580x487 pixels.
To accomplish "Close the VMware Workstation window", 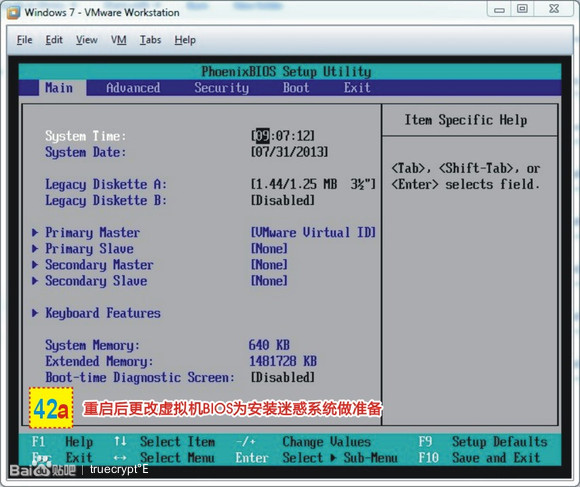I will (x=554, y=9).
